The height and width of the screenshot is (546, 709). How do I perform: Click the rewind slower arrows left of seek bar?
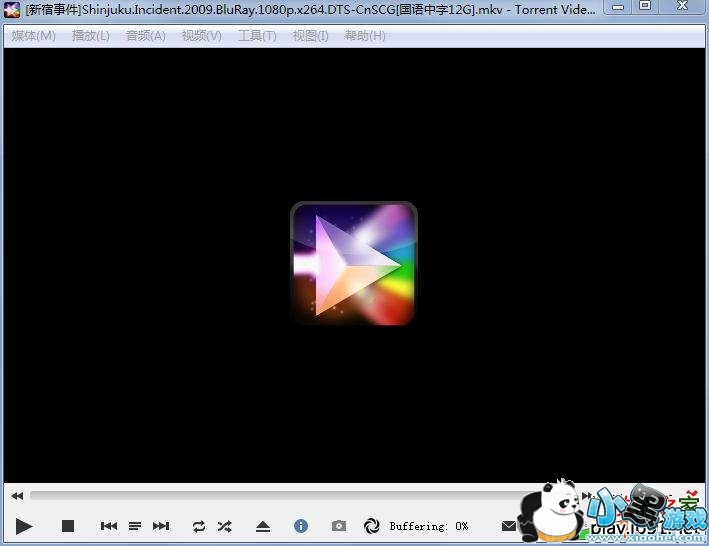tap(17, 496)
